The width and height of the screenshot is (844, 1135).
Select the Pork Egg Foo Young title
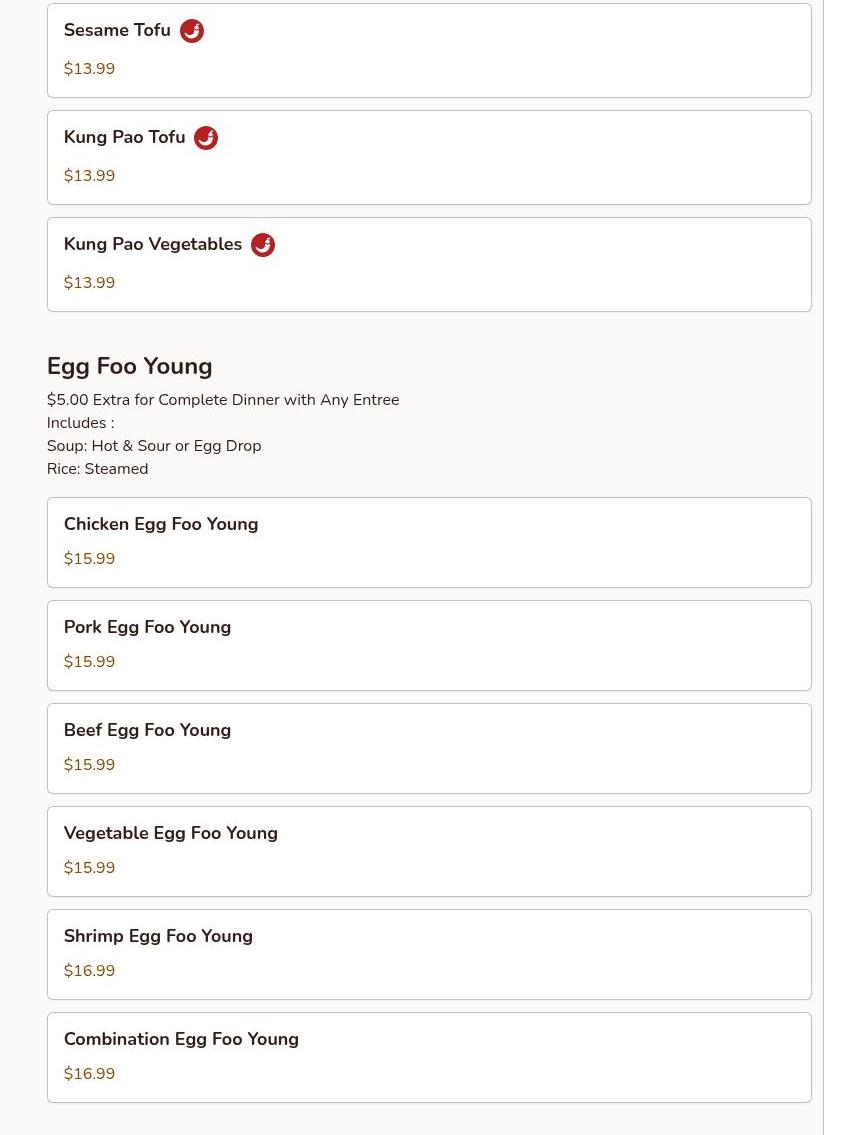coord(147,627)
